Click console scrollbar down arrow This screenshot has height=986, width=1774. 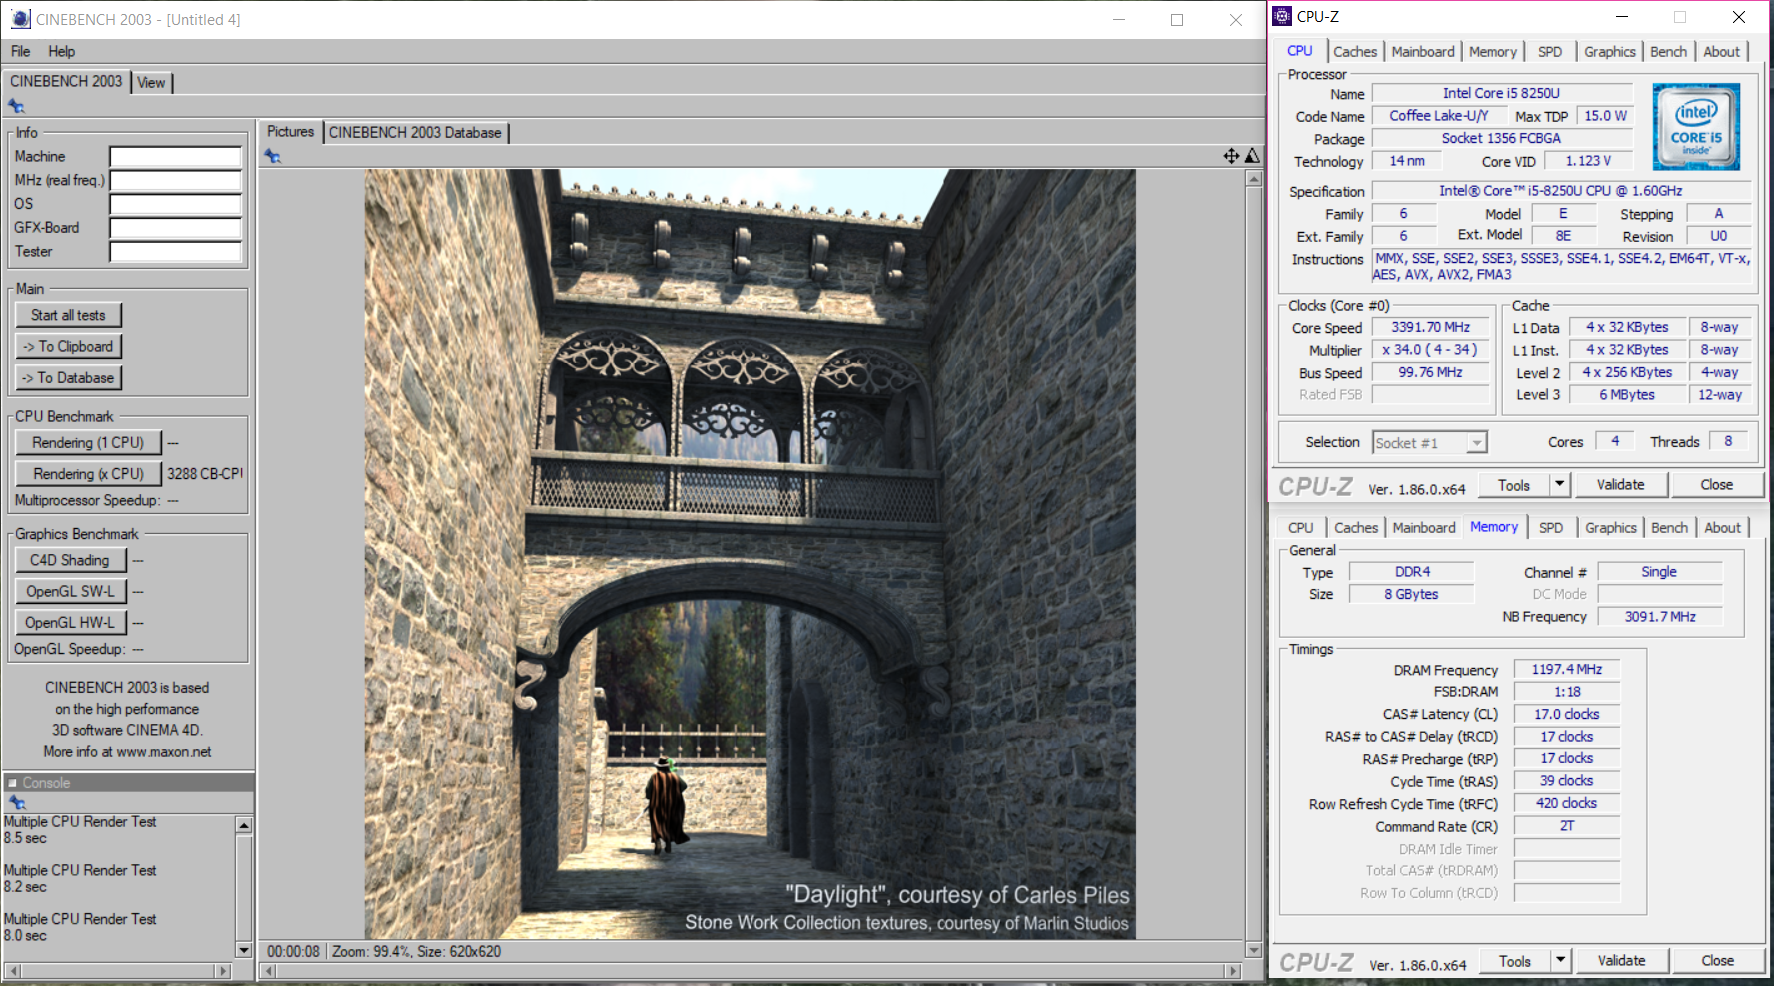[x=243, y=949]
